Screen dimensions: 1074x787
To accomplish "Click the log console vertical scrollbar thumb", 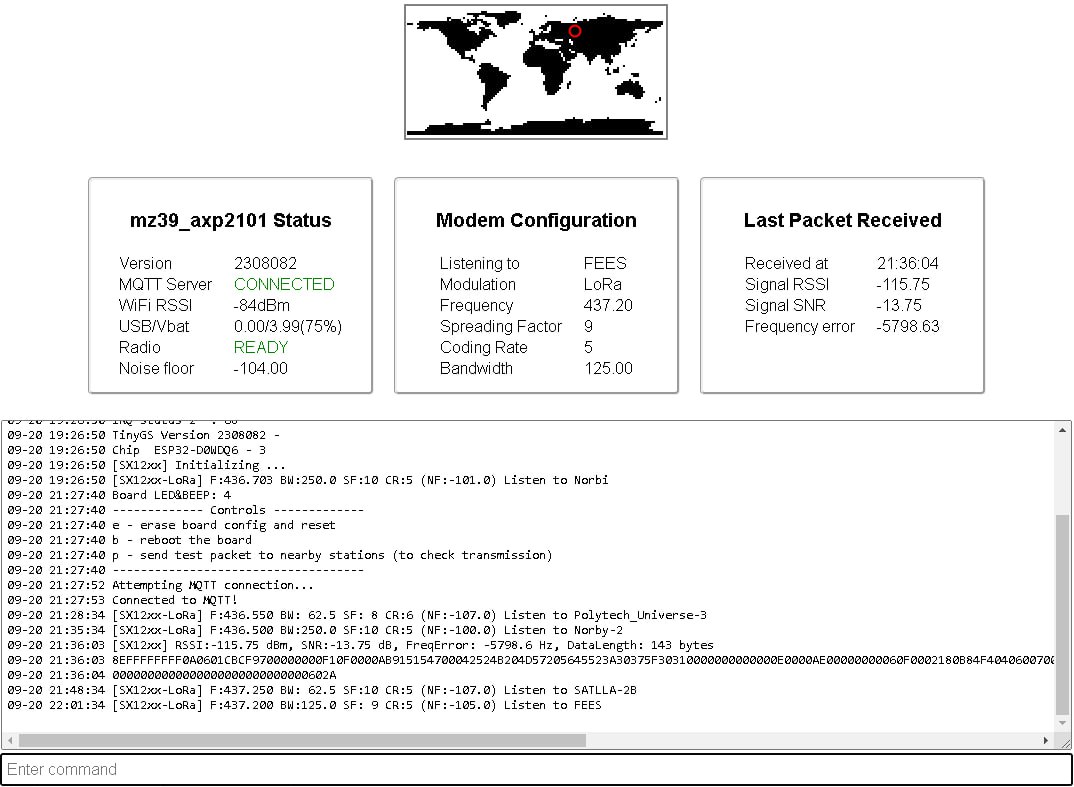I will tap(1062, 615).
